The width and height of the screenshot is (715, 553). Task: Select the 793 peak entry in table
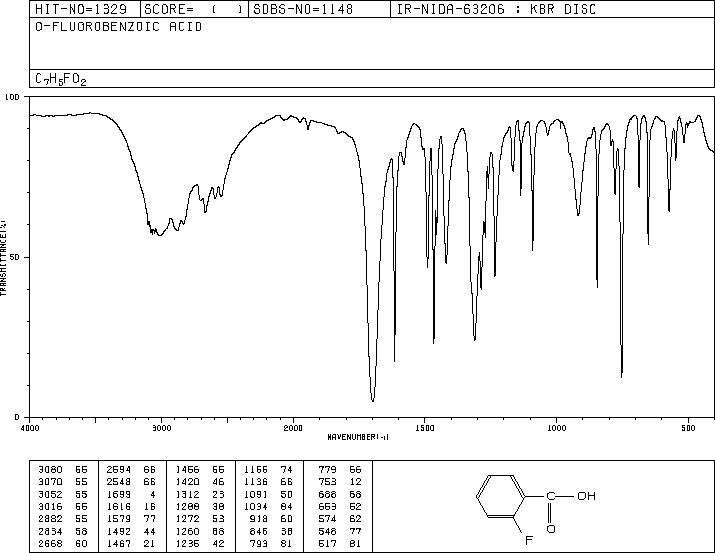(273, 543)
